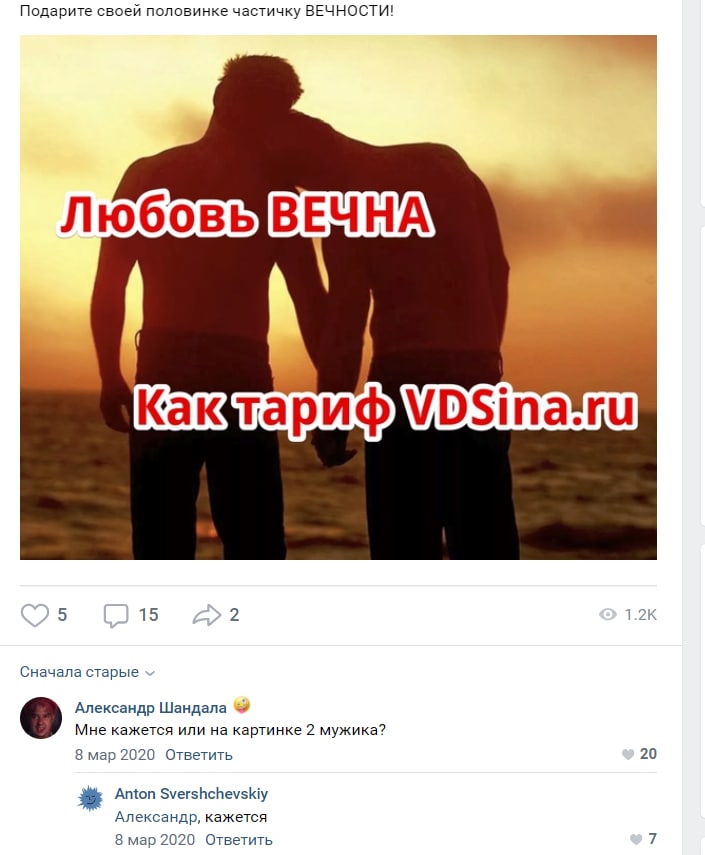Expand the Сначала старые sort dropdown
This screenshot has height=855, width=705.
pyautogui.click(x=87, y=672)
